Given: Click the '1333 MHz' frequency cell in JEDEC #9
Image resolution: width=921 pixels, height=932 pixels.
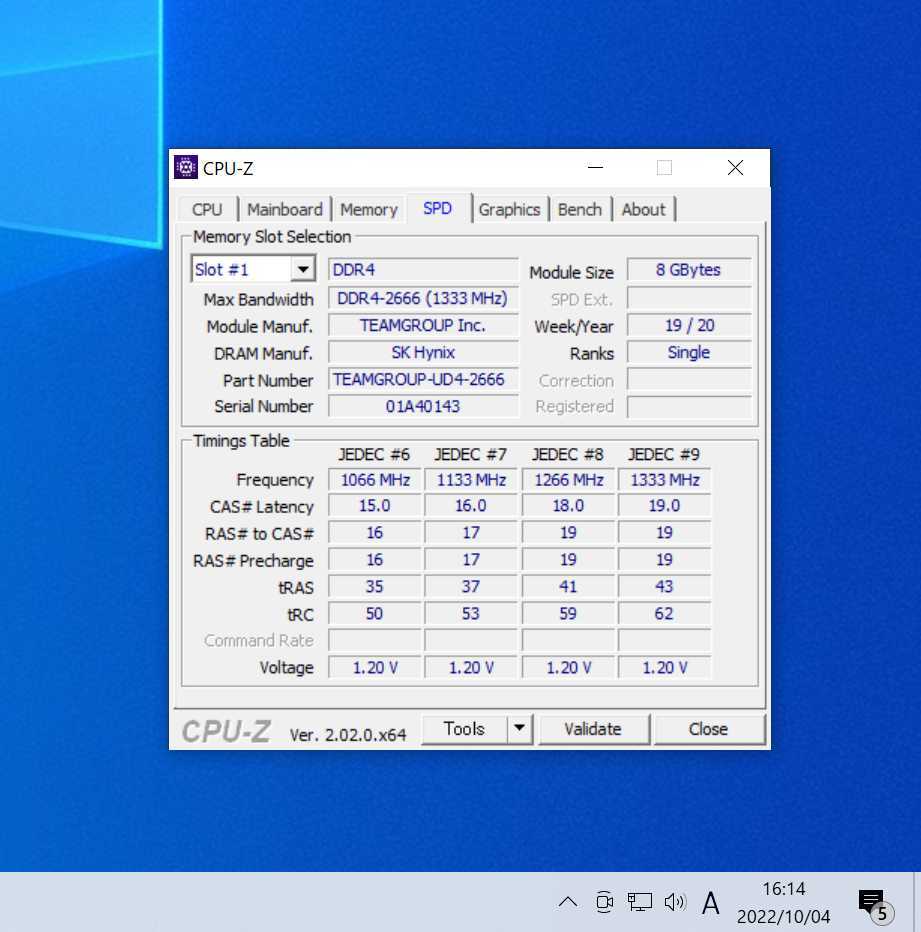Looking at the screenshot, I should (664, 480).
